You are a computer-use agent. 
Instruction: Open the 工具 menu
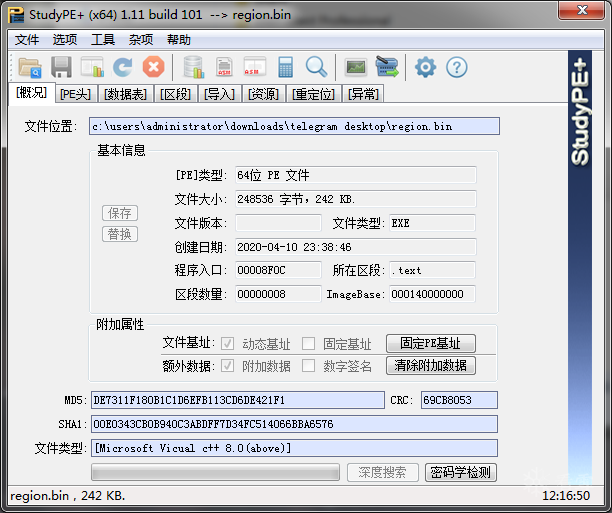[x=103, y=39]
